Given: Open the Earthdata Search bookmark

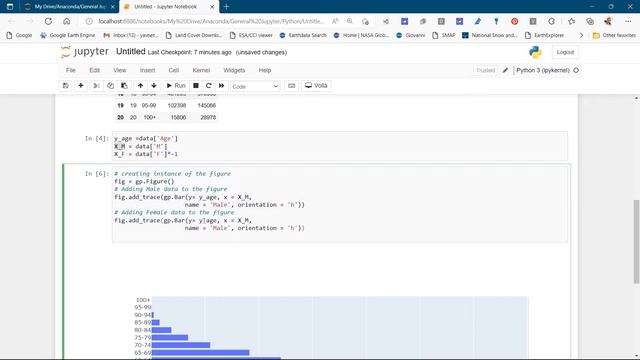Looking at the screenshot, I should pos(303,36).
